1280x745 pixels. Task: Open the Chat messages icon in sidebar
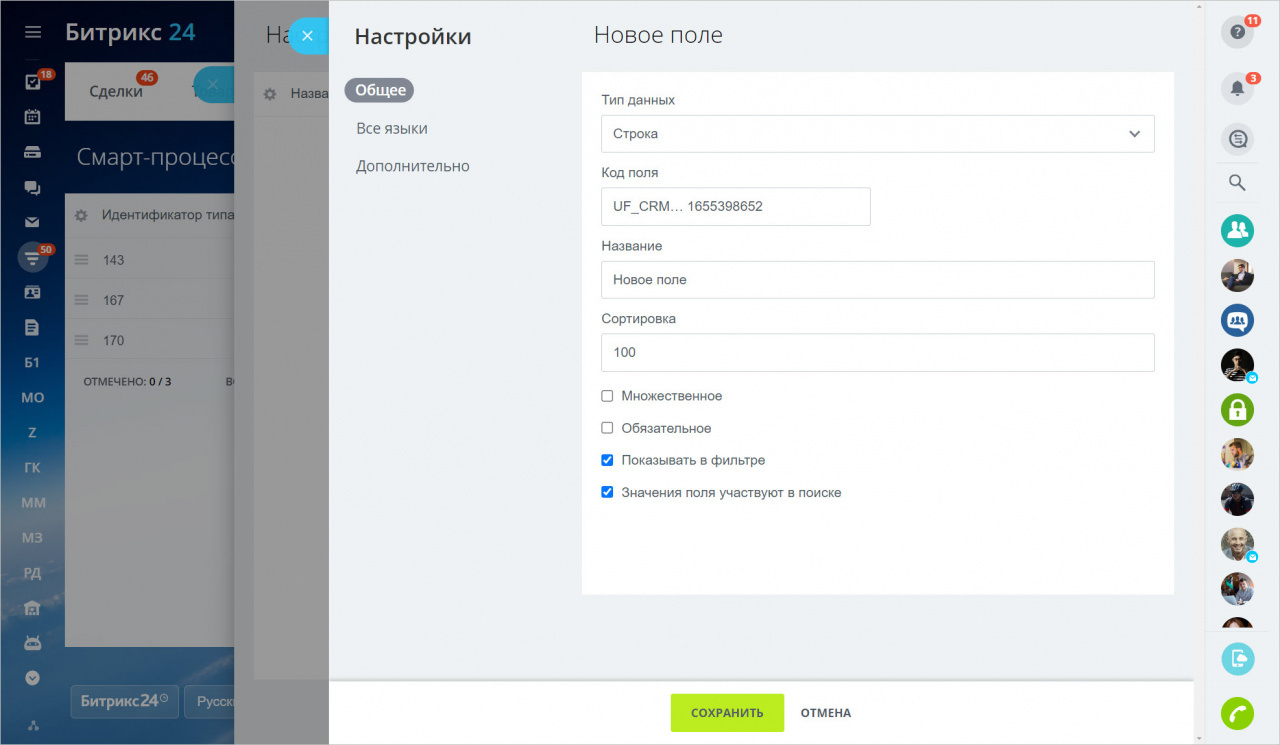click(x=33, y=187)
